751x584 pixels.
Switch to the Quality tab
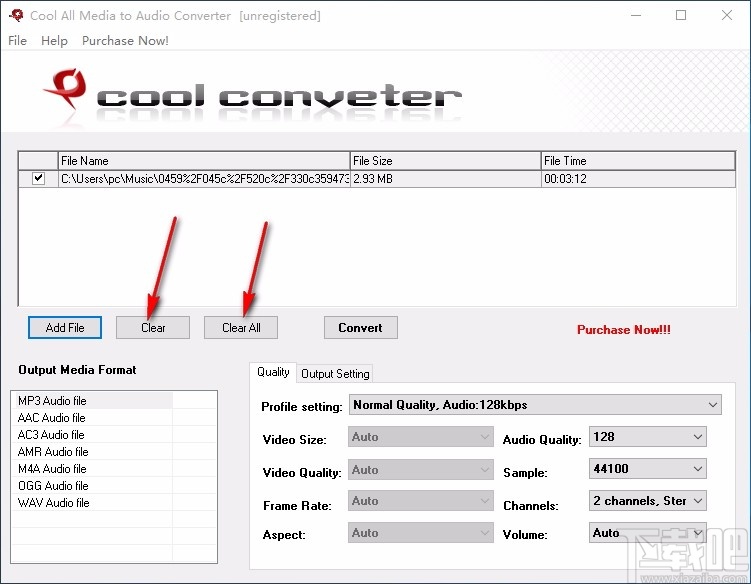click(273, 372)
